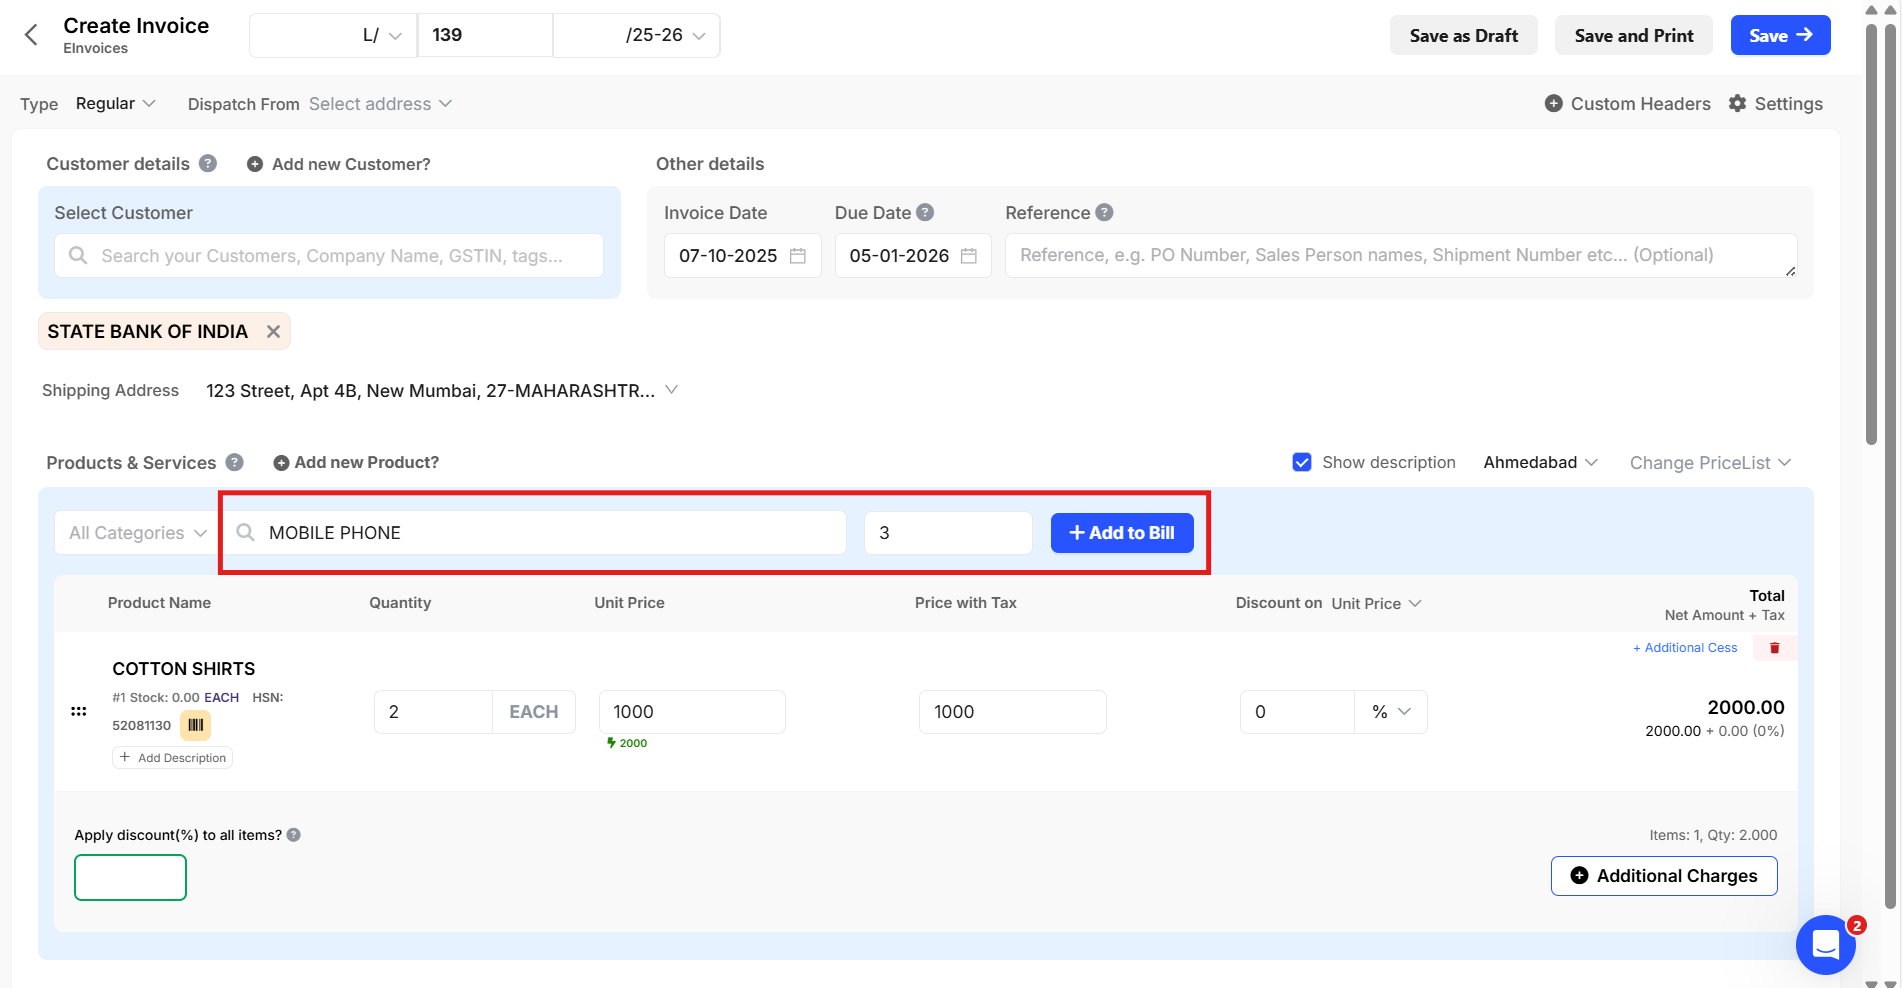The width and height of the screenshot is (1902, 988).
Task: Open the Invoice Date calendar icon
Action: click(x=798, y=256)
